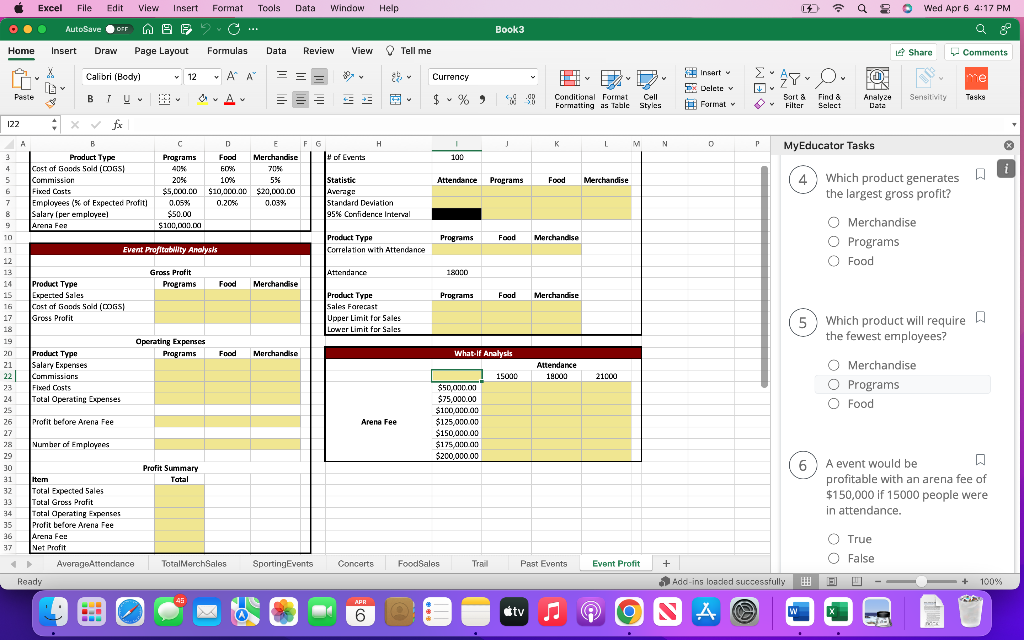Open the Currency number format dropdown

point(532,77)
